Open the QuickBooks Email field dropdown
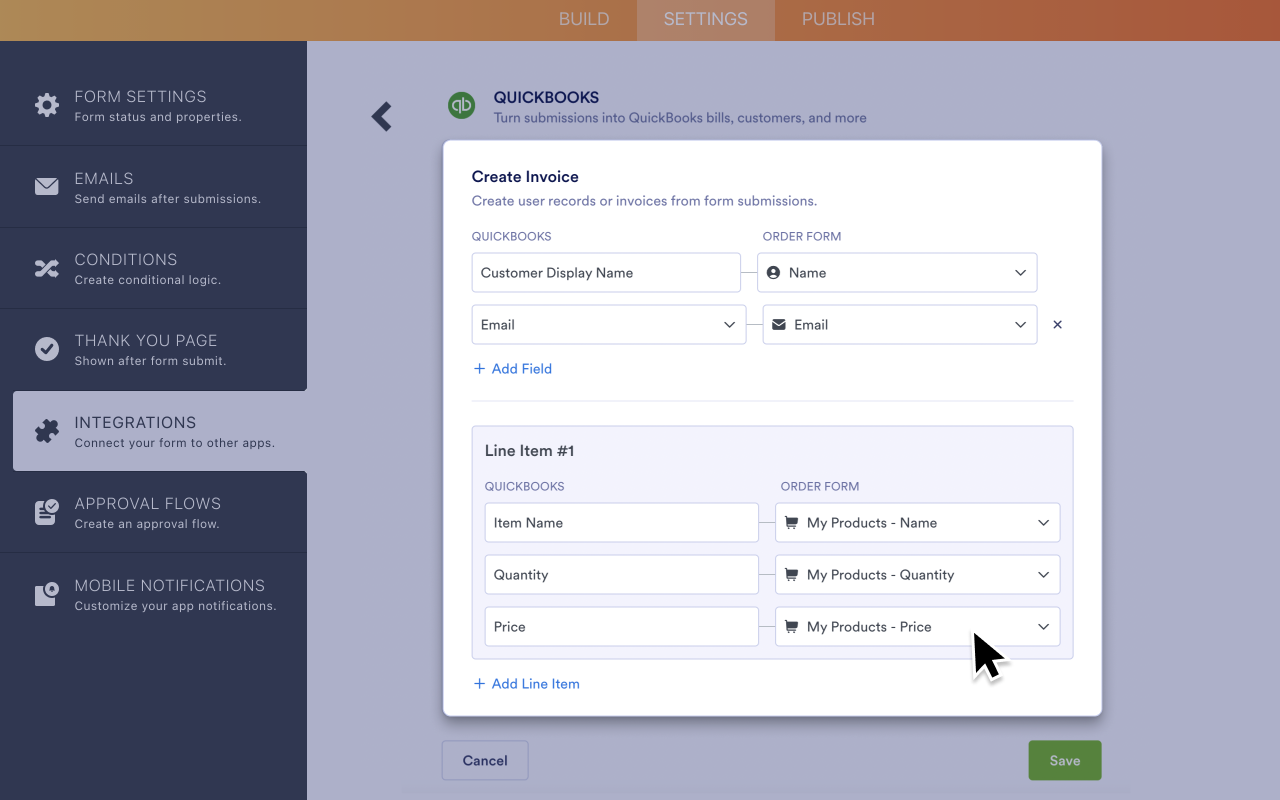This screenshot has width=1280, height=800. point(609,325)
